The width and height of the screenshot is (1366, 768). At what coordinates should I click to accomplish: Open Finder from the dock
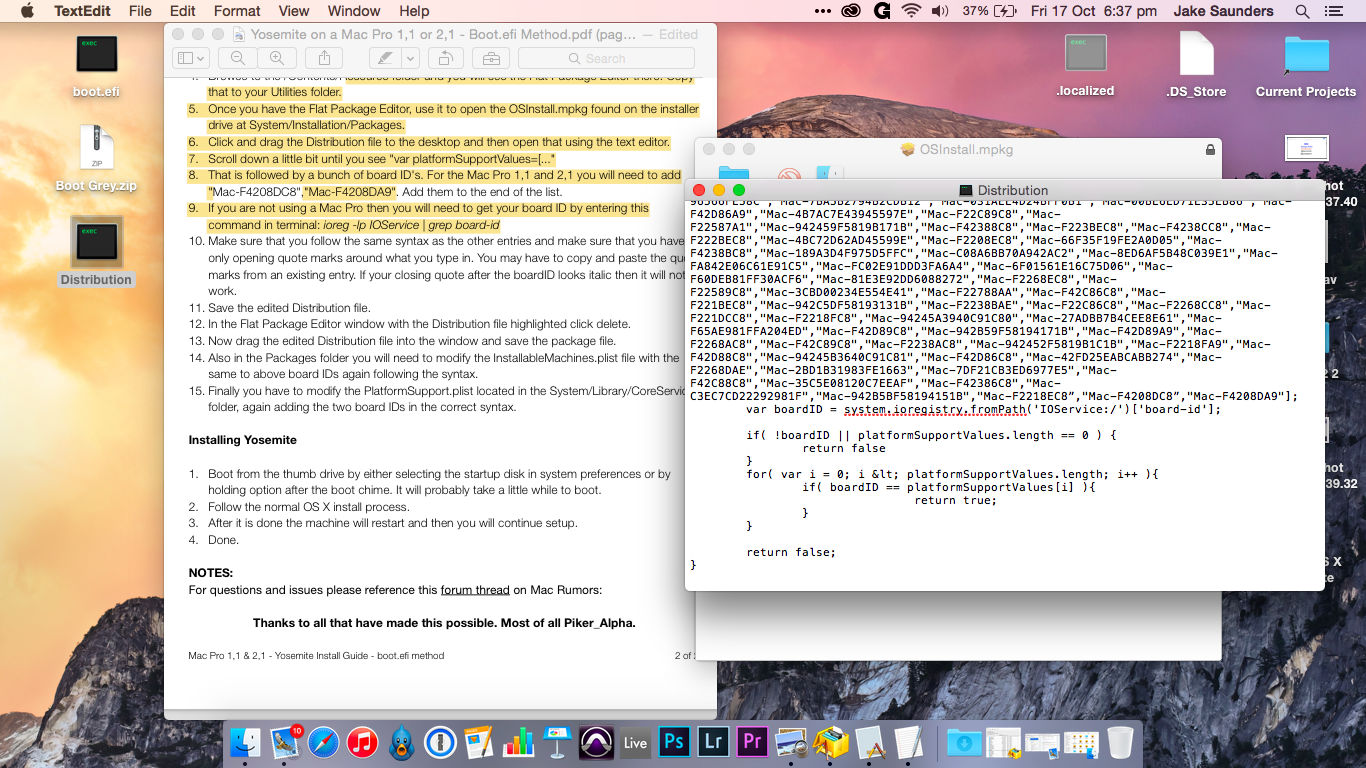245,742
